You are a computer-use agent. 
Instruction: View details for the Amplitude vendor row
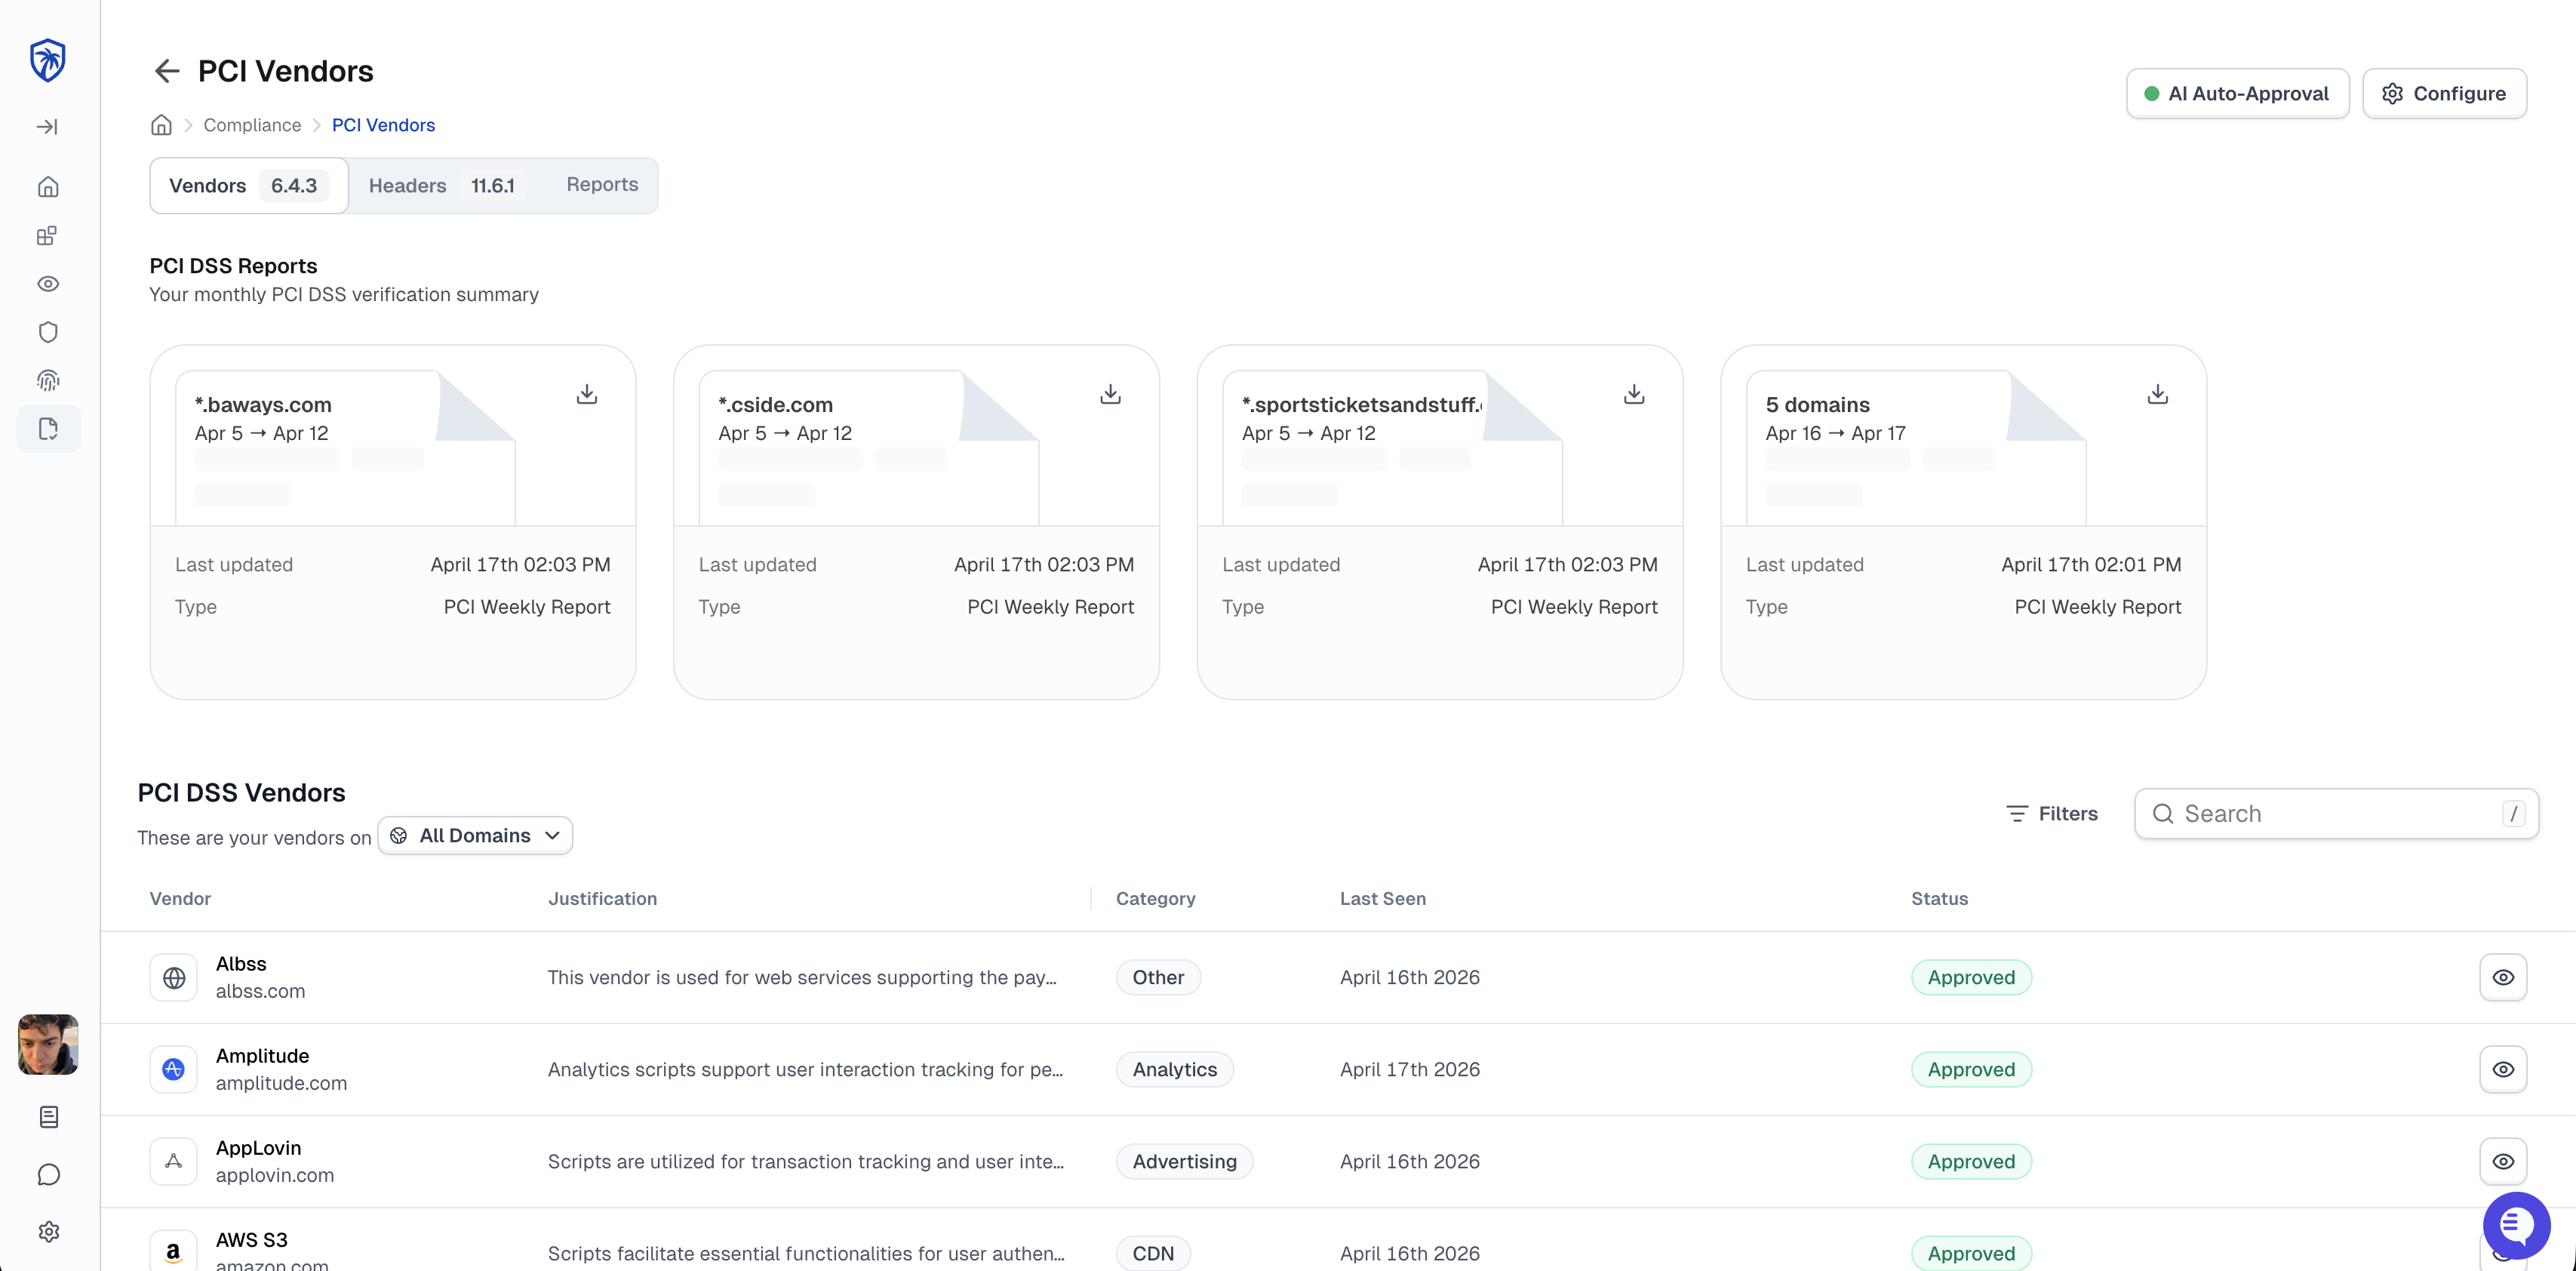pyautogui.click(x=2503, y=1070)
